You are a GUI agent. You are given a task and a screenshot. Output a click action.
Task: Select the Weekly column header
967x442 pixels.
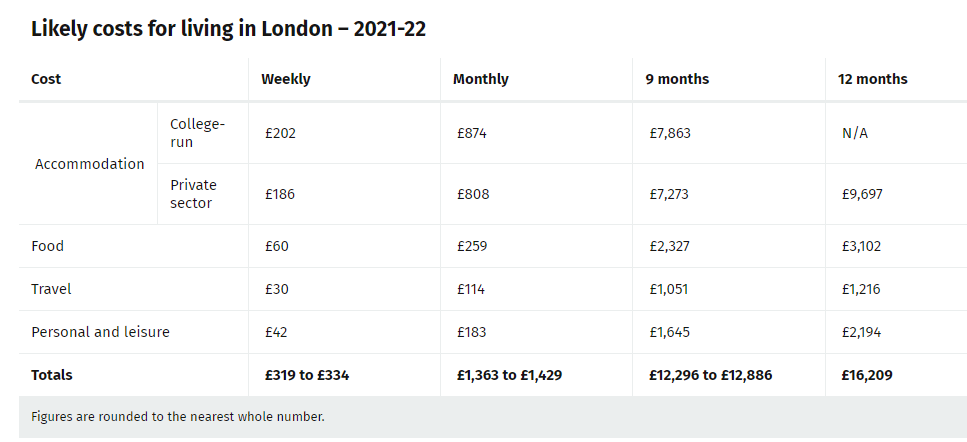point(286,80)
